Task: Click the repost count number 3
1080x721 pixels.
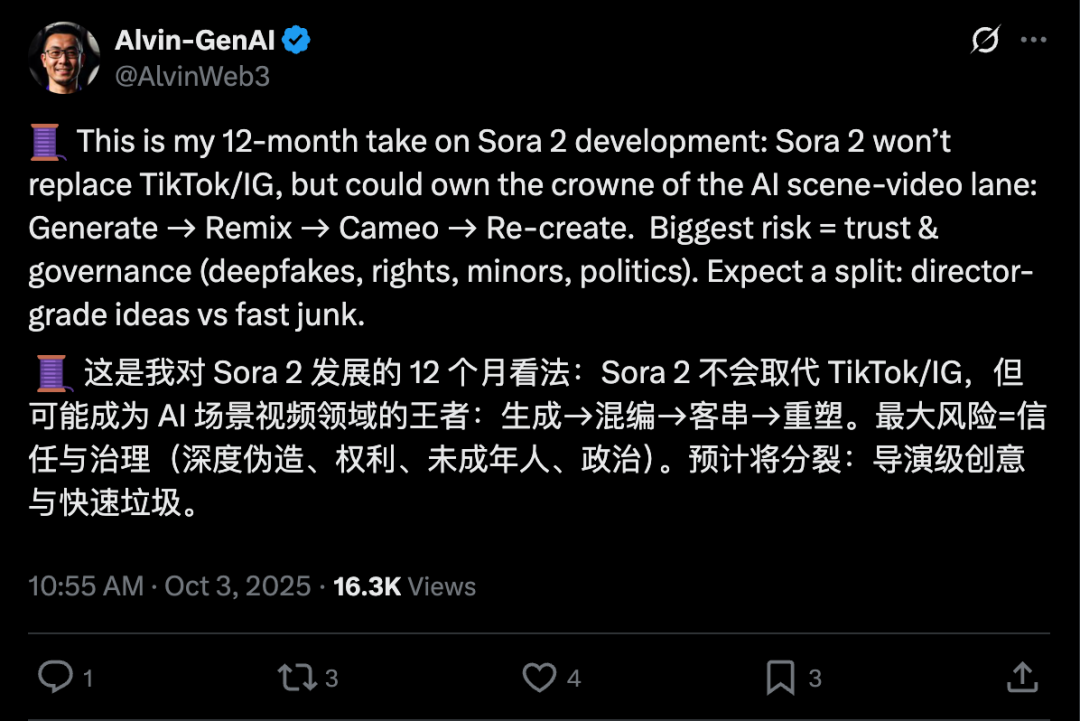Action: pos(331,679)
